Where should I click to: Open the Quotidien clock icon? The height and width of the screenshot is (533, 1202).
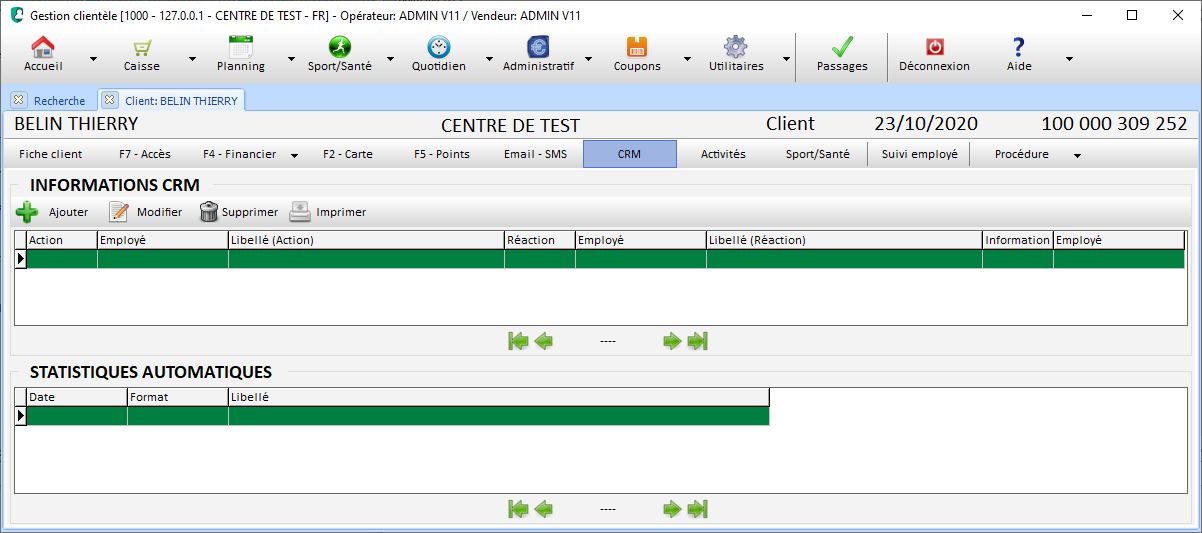coord(438,47)
